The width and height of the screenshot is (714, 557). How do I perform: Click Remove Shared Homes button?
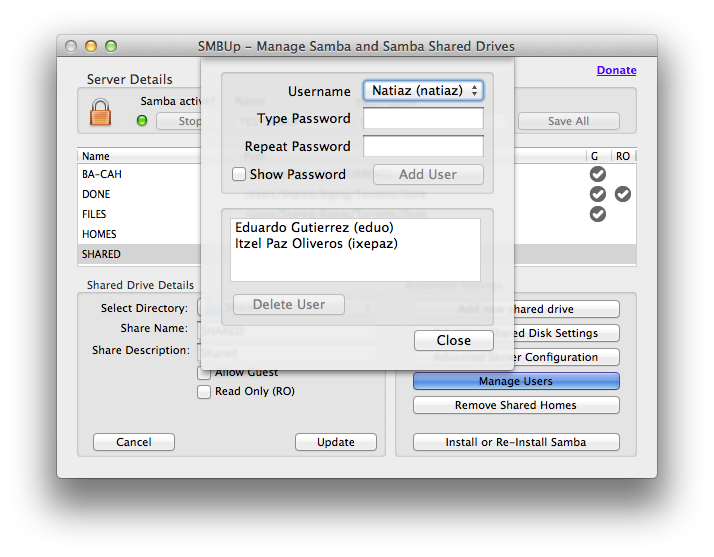pos(516,405)
